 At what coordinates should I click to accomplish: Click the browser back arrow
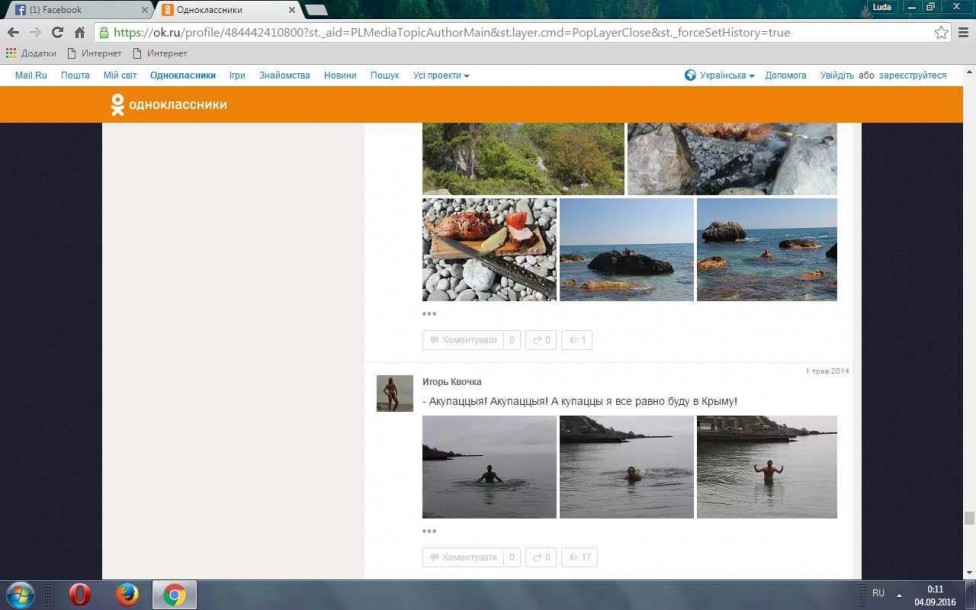coord(13,32)
